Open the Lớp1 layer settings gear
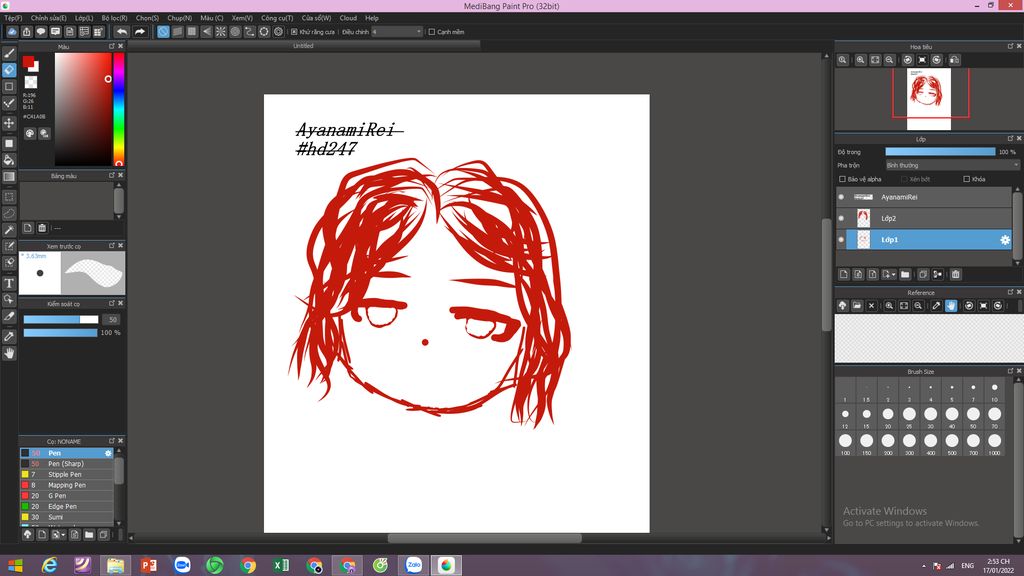The height and width of the screenshot is (576, 1024). click(x=1005, y=240)
